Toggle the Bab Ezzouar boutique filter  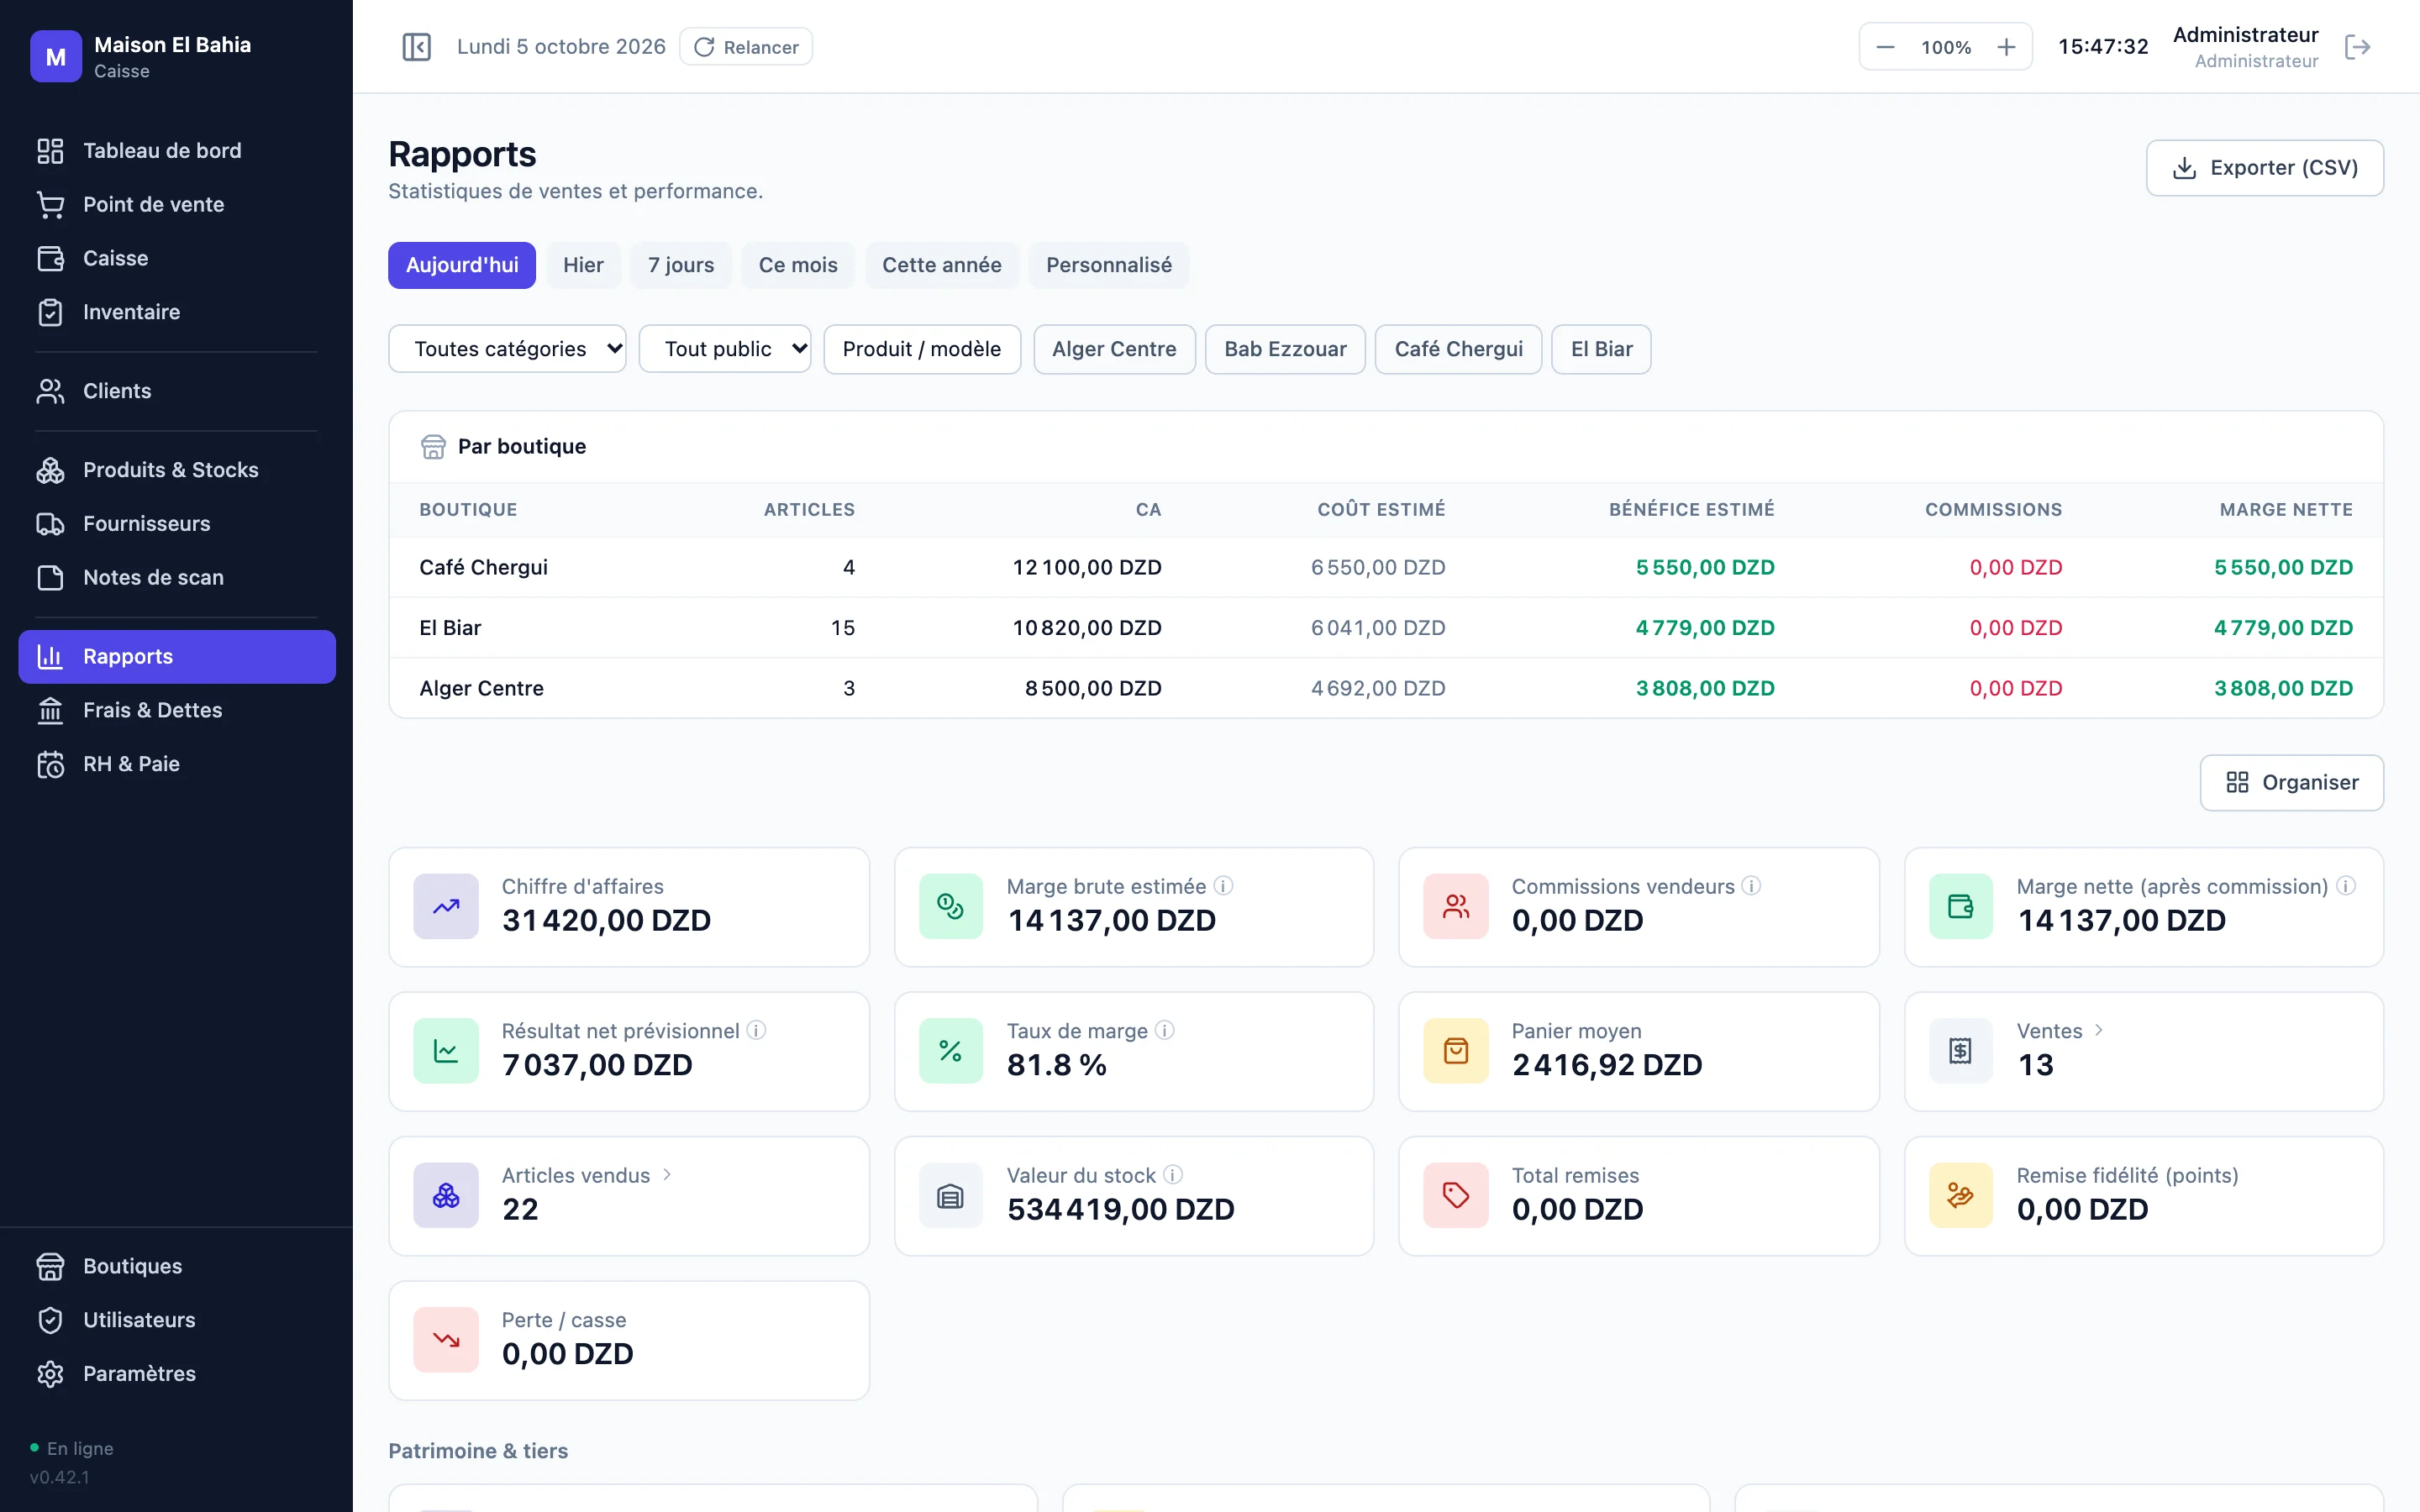pos(1285,349)
